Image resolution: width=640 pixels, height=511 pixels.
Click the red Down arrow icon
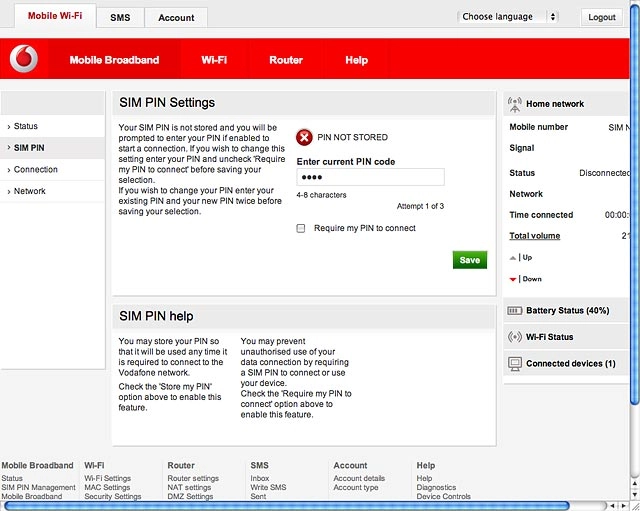[x=513, y=279]
